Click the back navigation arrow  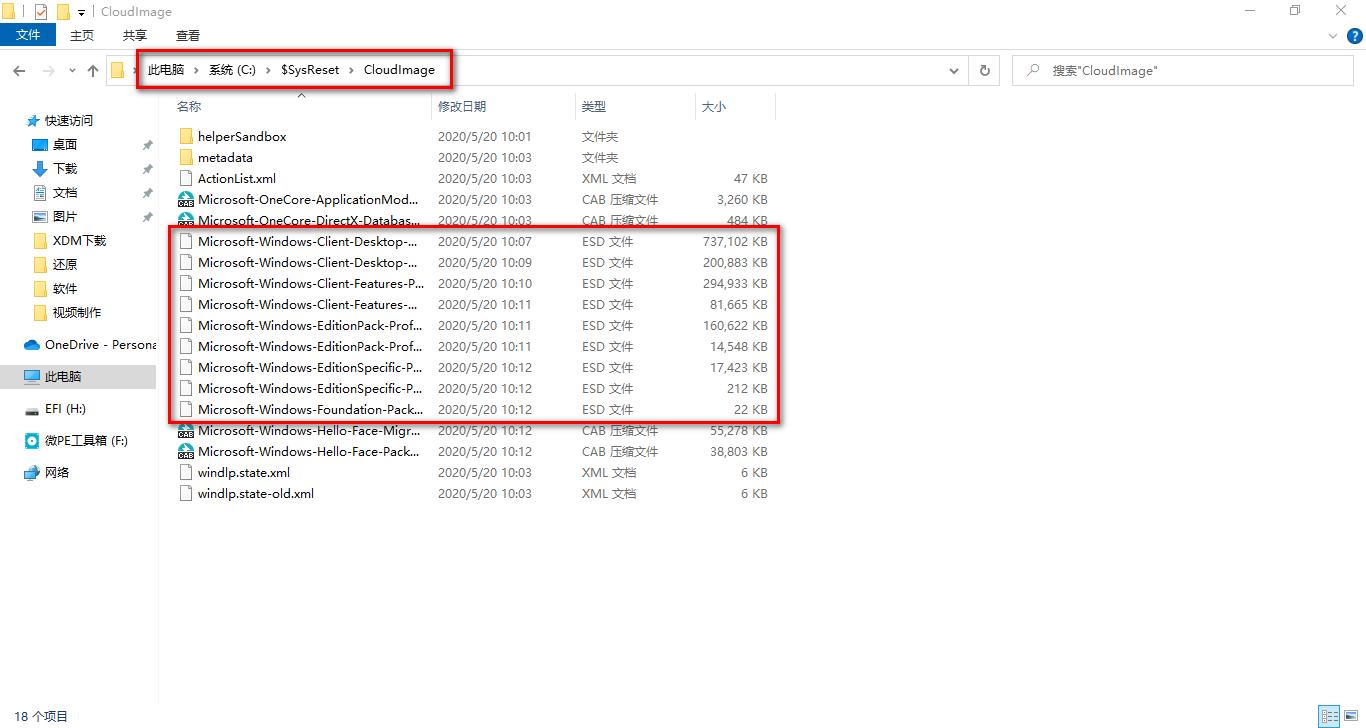point(19,70)
